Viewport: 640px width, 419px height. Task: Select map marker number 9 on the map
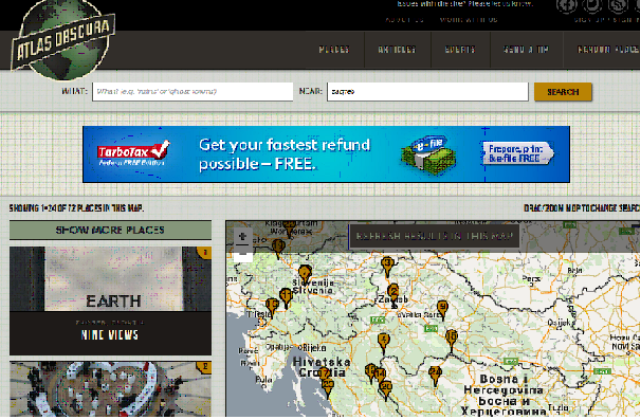(x=442, y=310)
